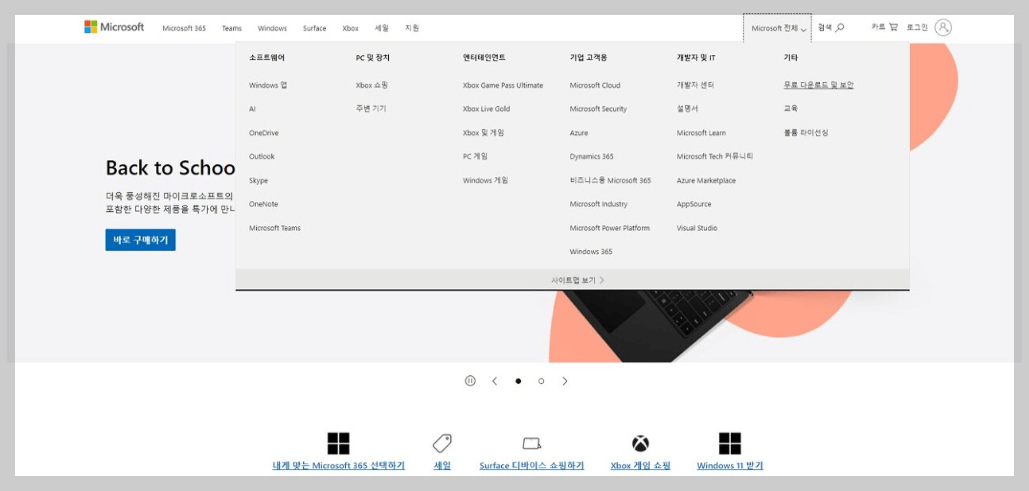Image resolution: width=1029 pixels, height=491 pixels.
Task: Click the account profile avatar icon
Action: pos(943,28)
